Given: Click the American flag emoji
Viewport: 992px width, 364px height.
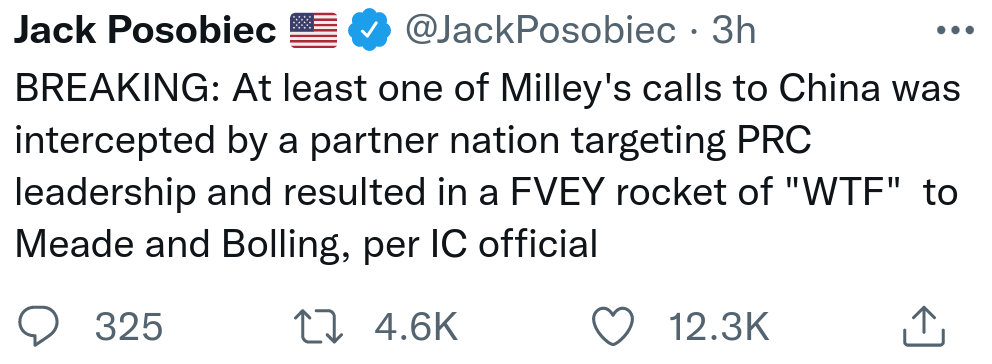Looking at the screenshot, I should point(314,31).
